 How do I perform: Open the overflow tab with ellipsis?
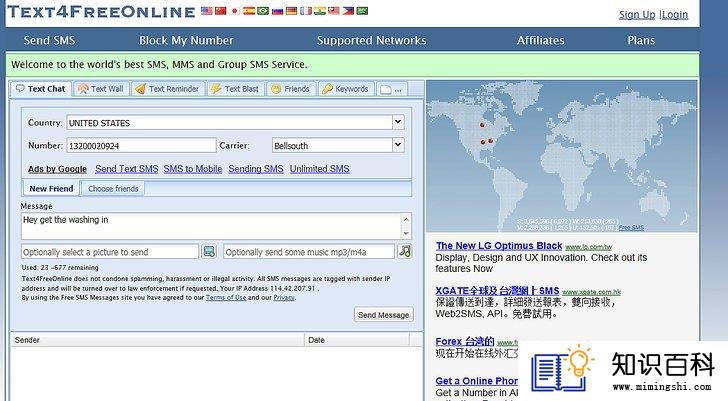tap(391, 89)
